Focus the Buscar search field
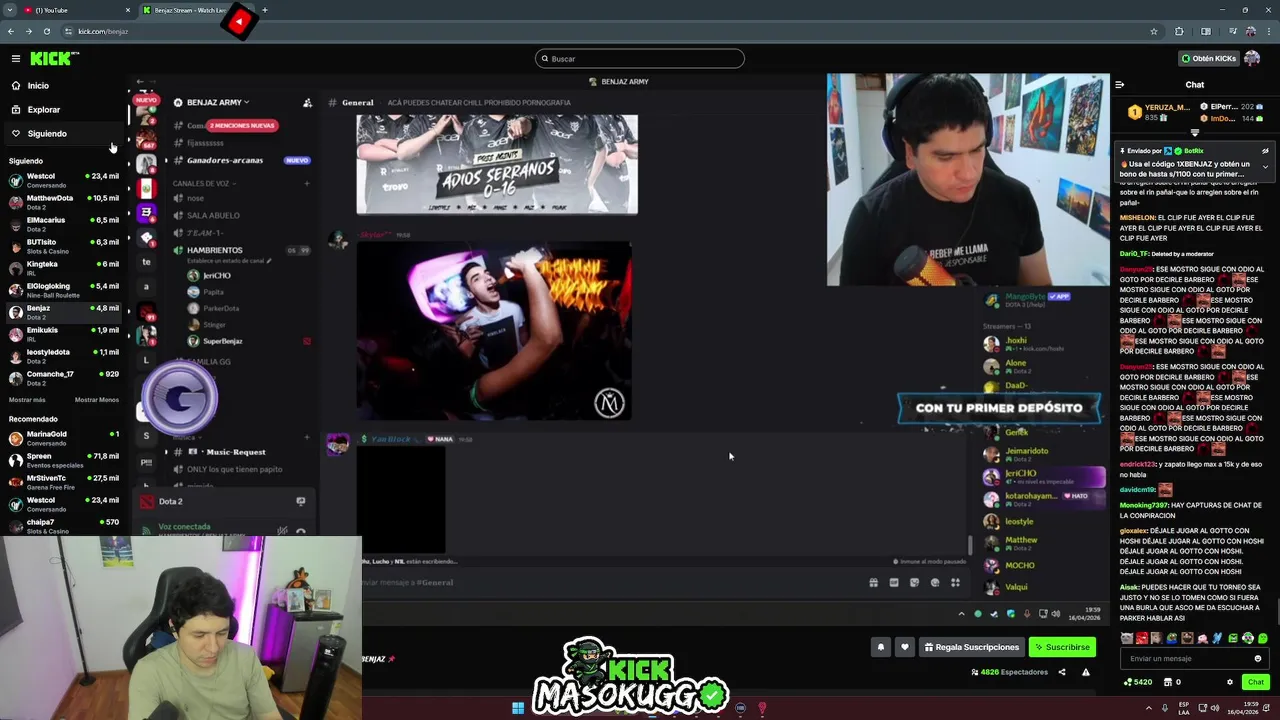 [x=640, y=59]
